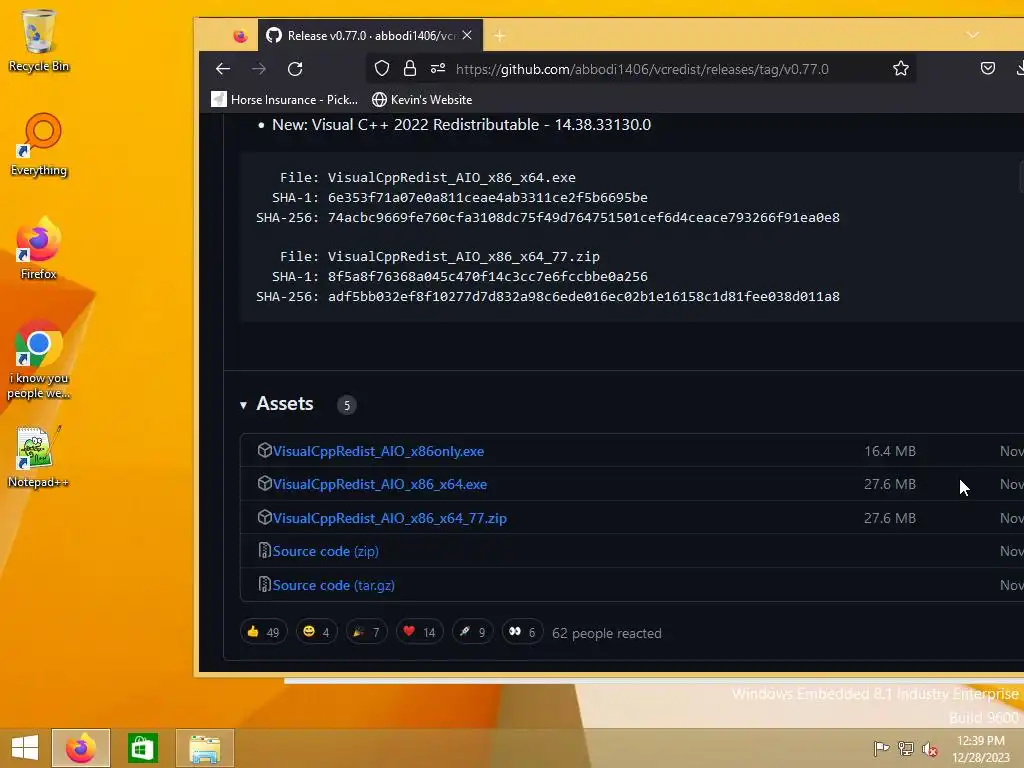The width and height of the screenshot is (1024, 768).
Task: Click Firefox icon in taskbar
Action: pos(81,748)
